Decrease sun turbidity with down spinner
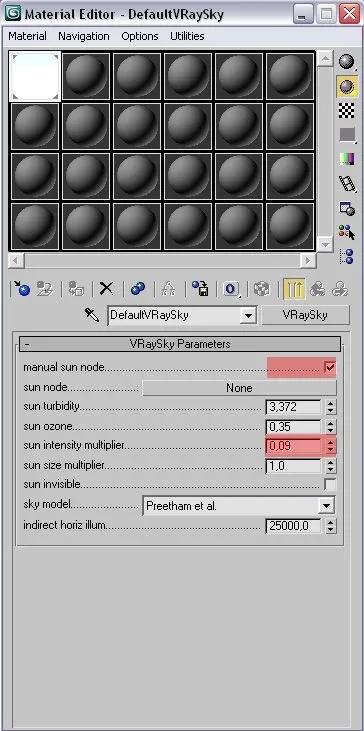The width and height of the screenshot is (364, 731). 330,410
